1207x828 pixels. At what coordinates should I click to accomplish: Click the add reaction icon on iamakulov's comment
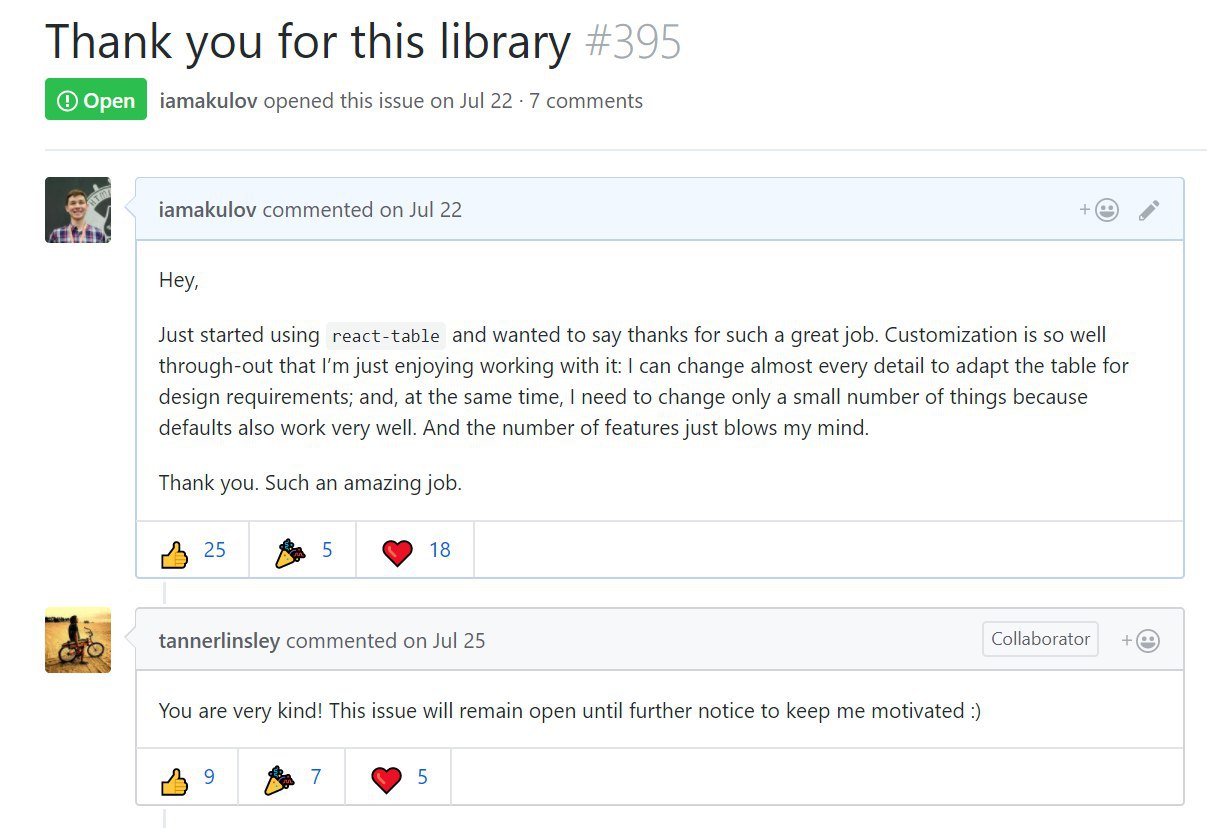pos(1099,210)
